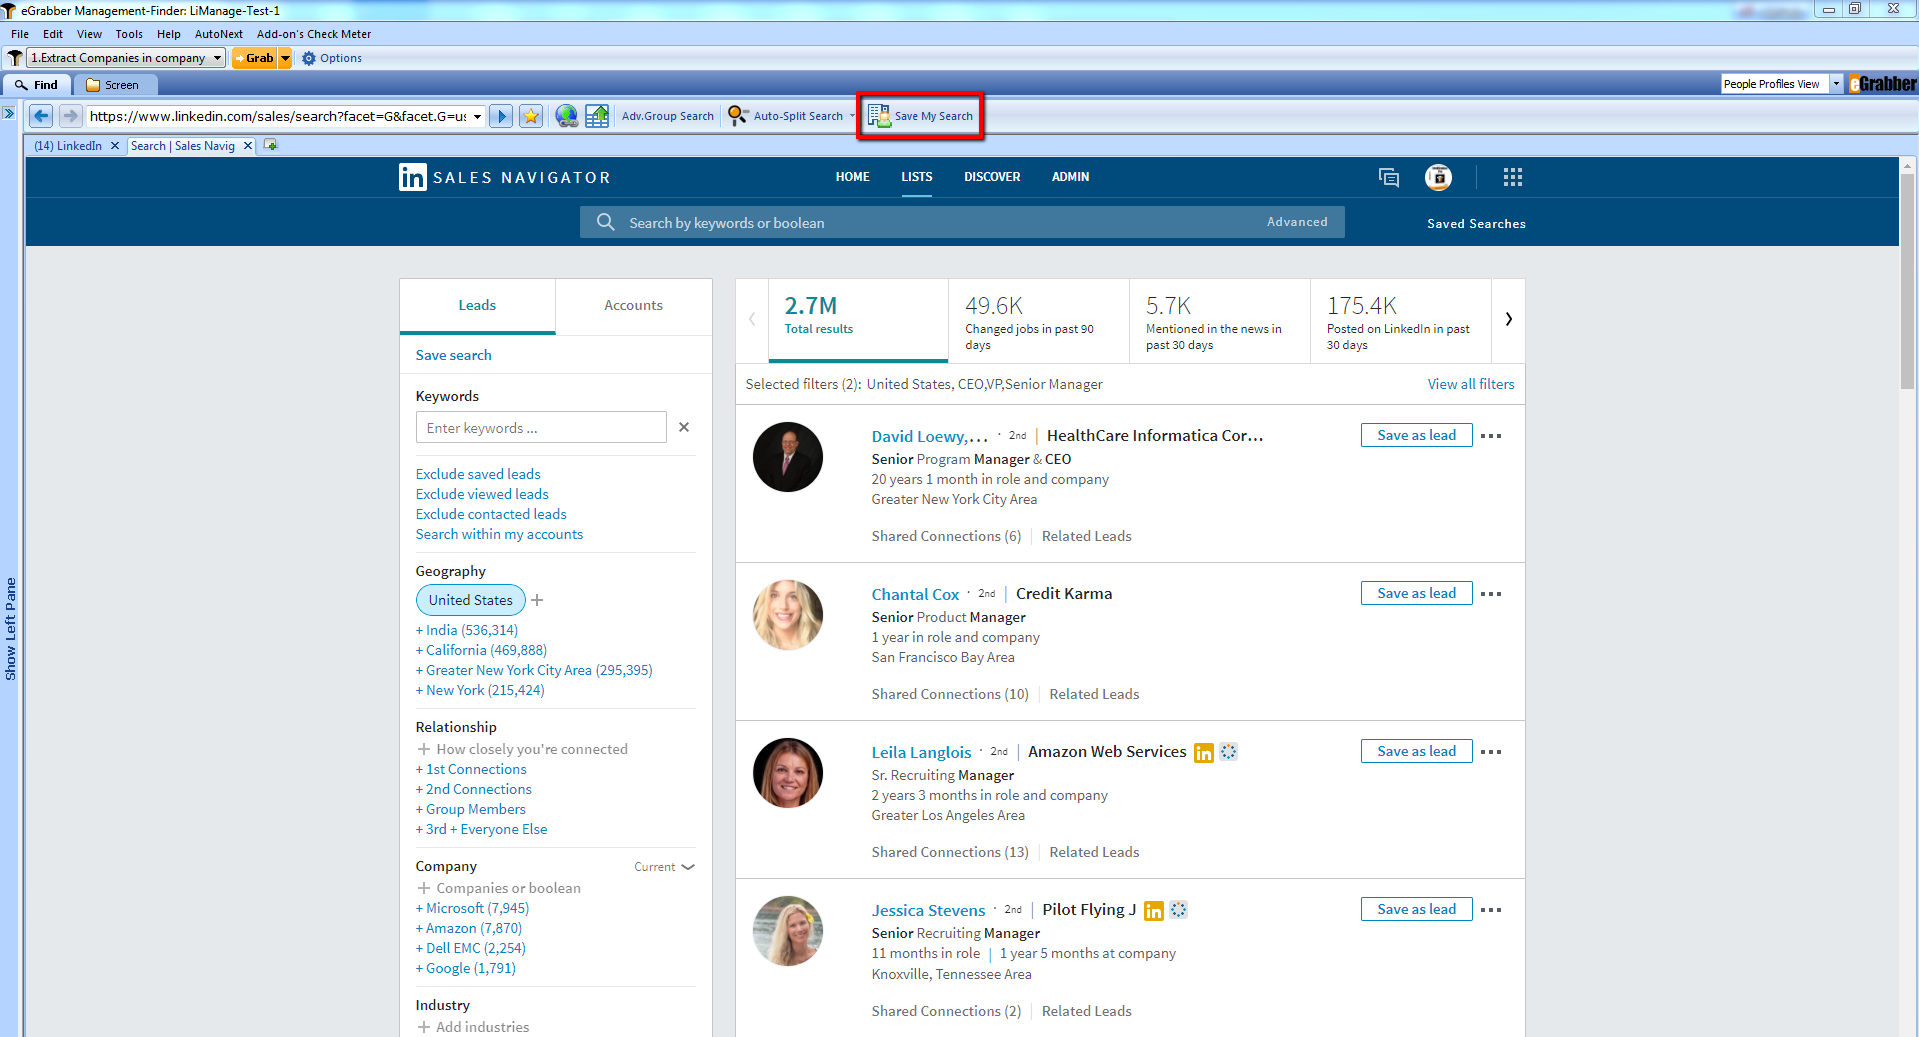Screen dimensions: 1919x1037
Task: Select the (14) LinkedIn tab
Action: pos(68,146)
